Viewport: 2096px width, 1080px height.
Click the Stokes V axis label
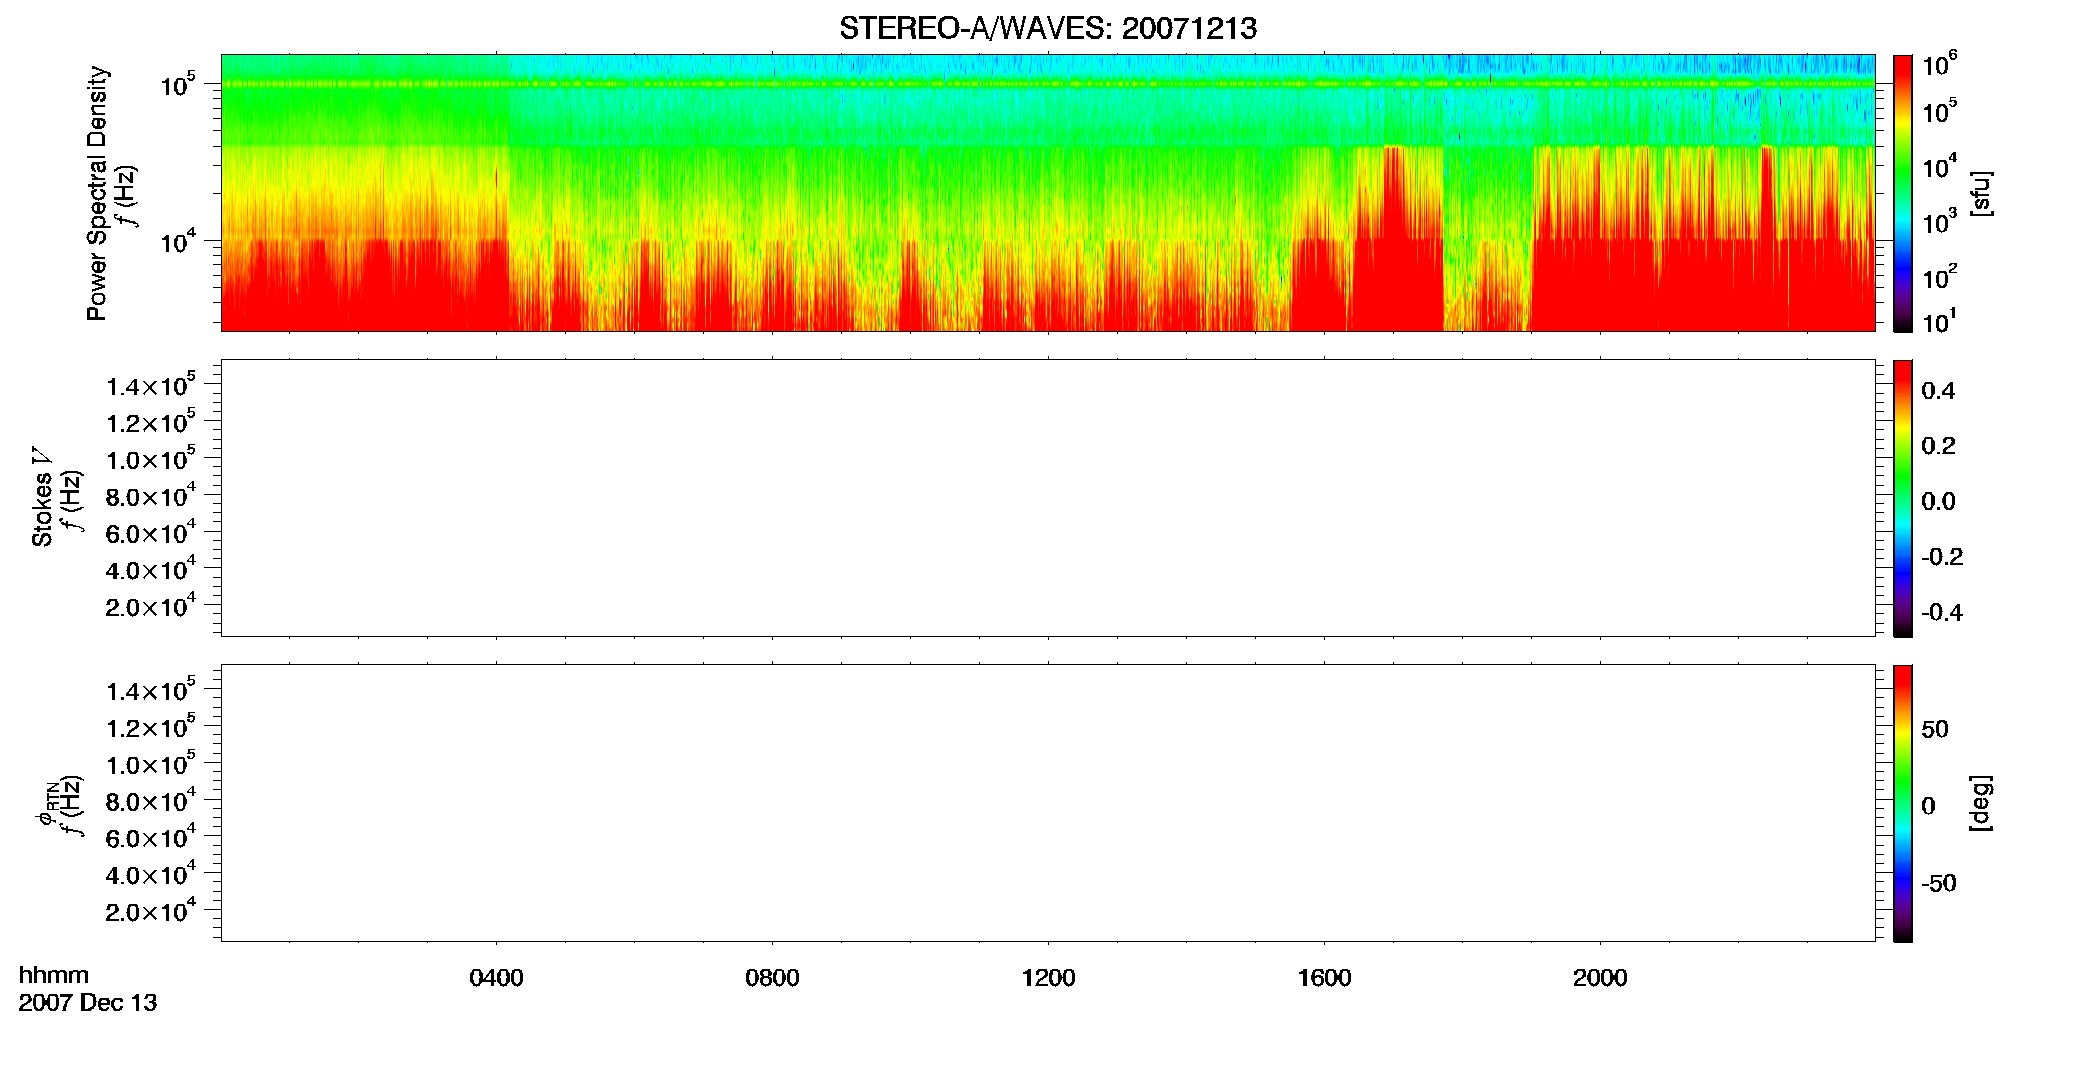[42, 497]
